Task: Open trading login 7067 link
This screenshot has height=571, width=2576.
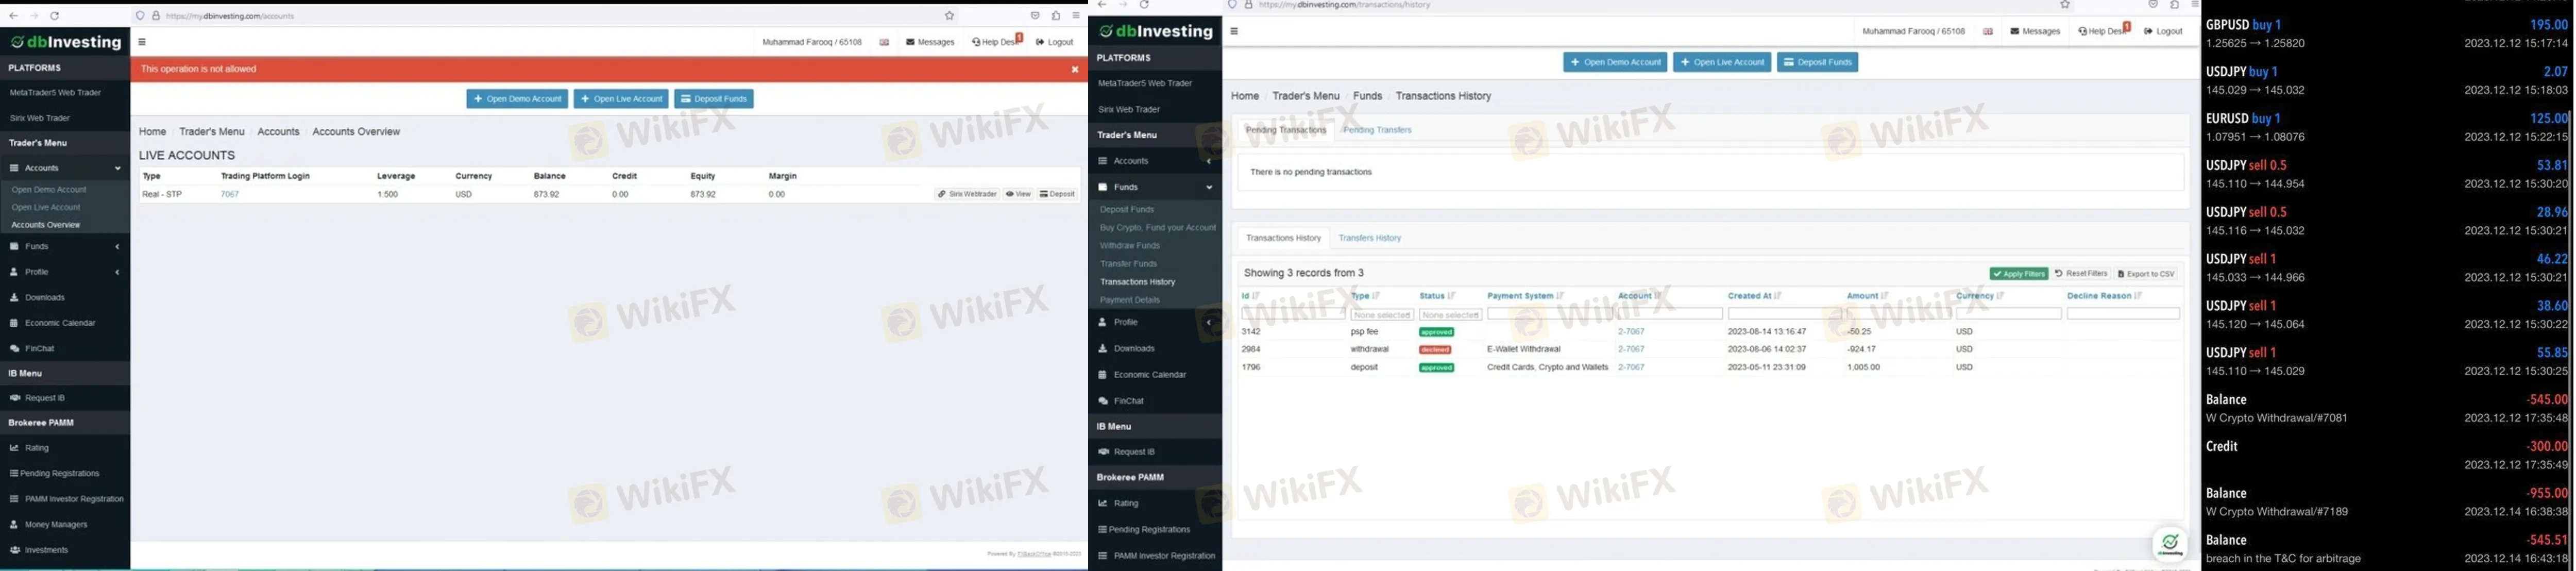Action: (x=230, y=194)
